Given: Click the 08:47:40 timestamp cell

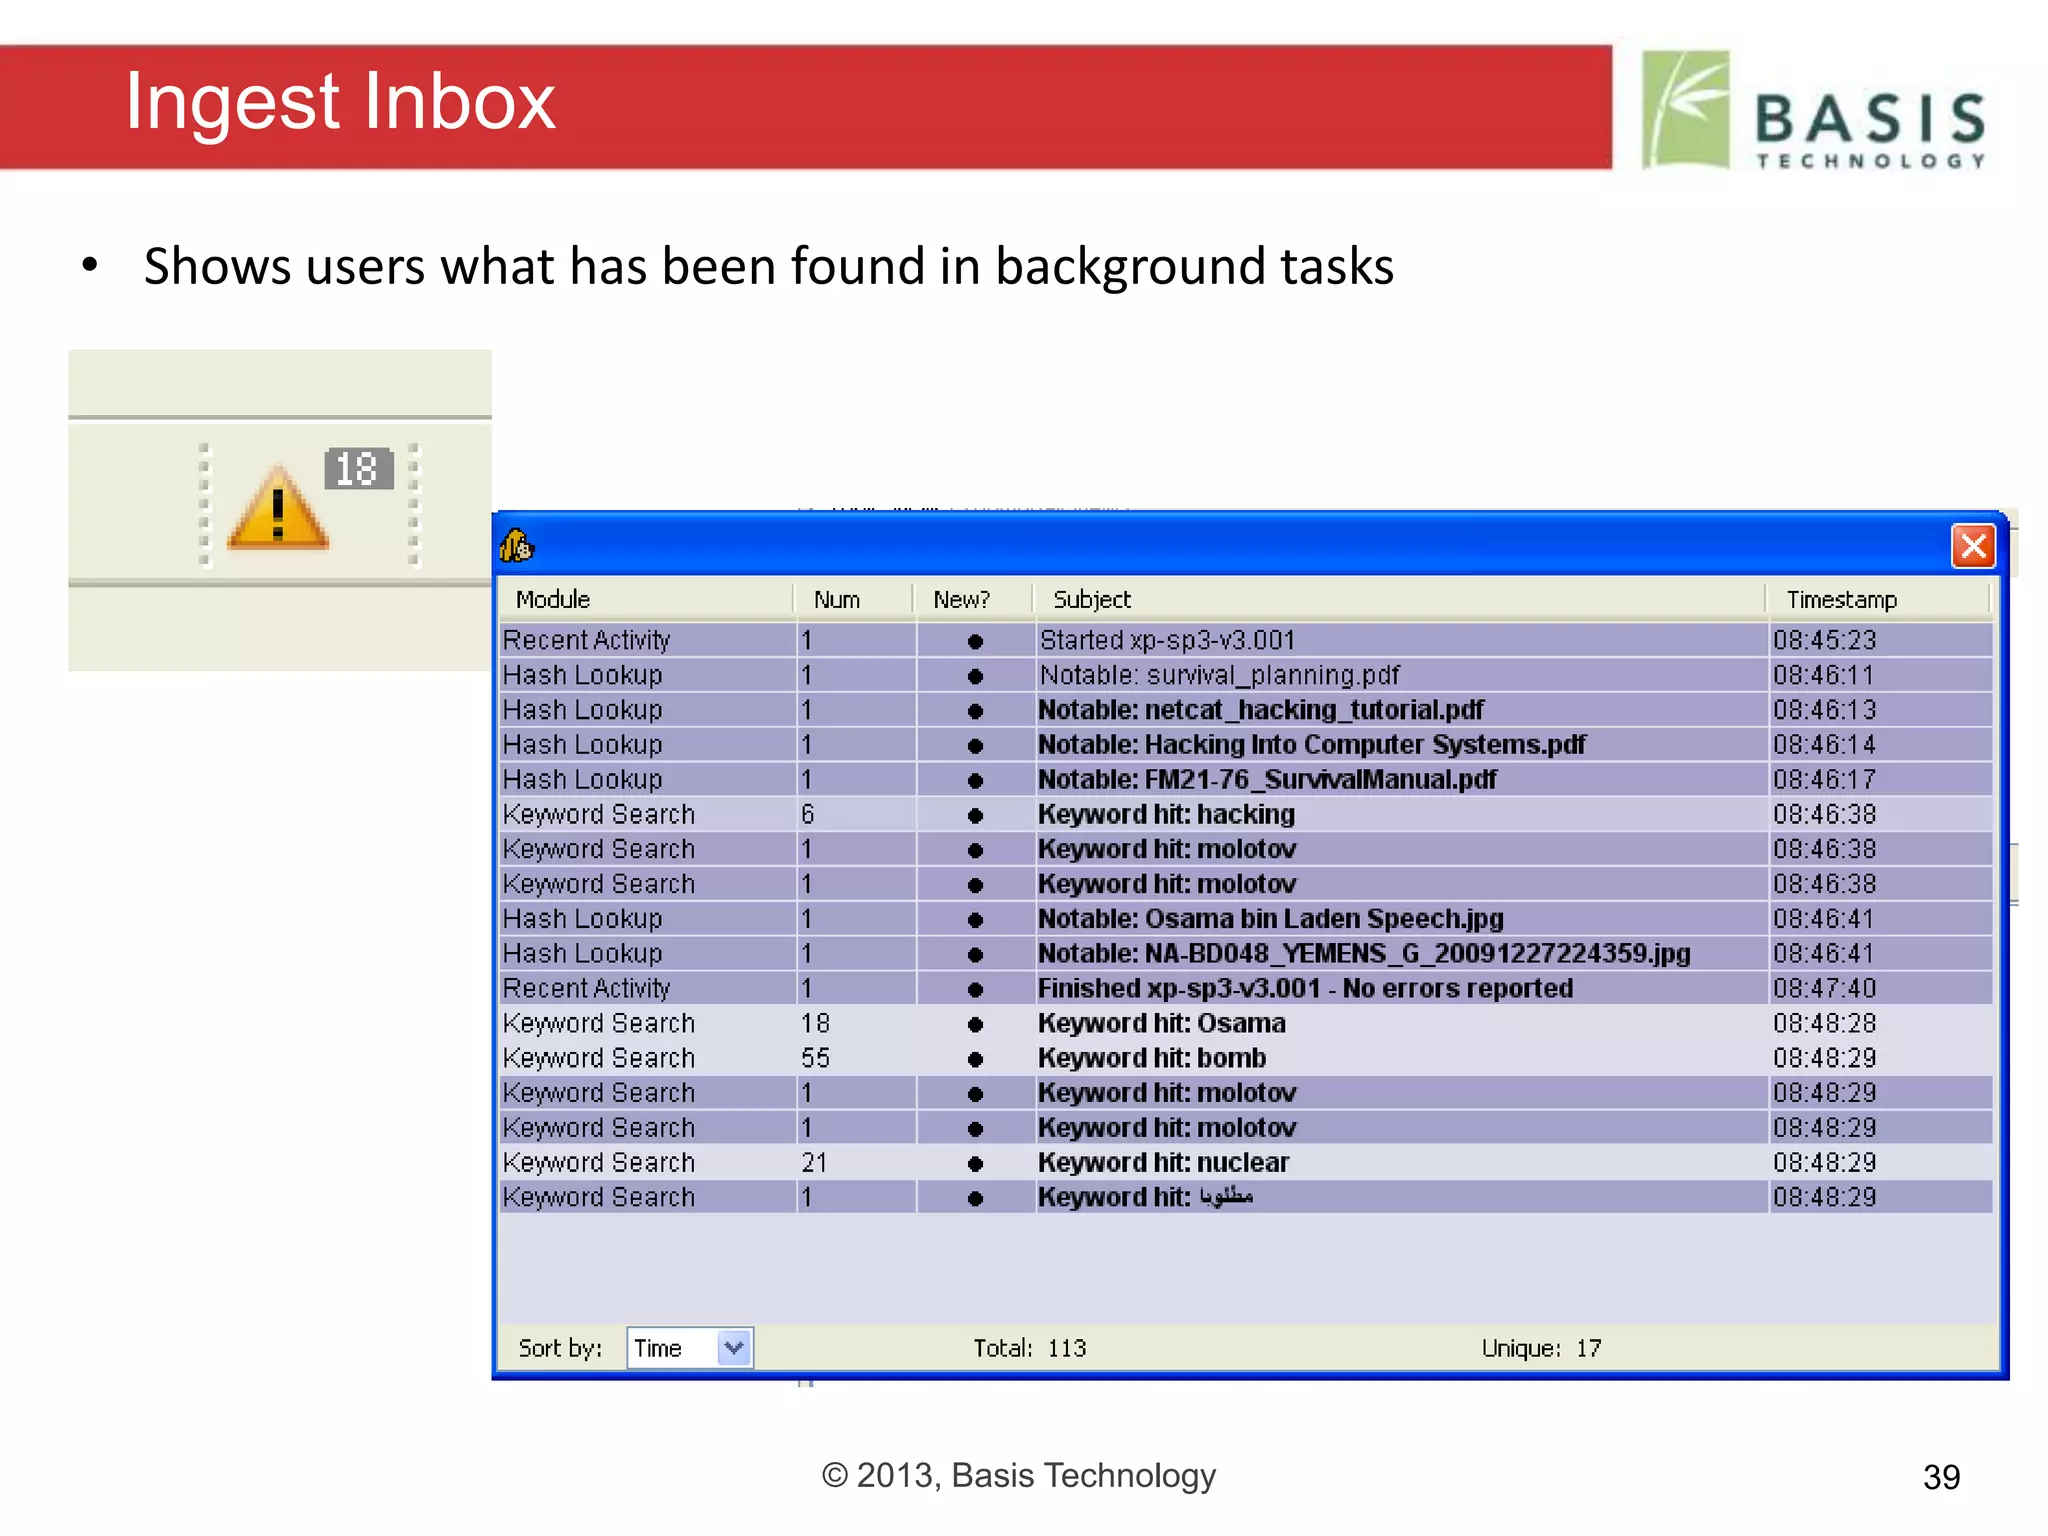Looking at the screenshot, I should 1880,988.
